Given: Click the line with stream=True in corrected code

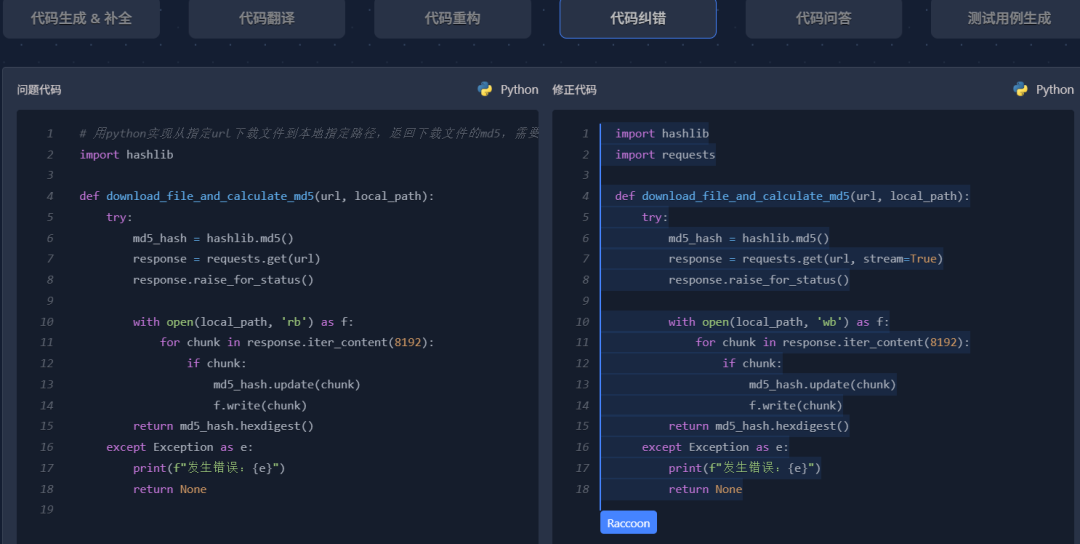Looking at the screenshot, I should pyautogui.click(x=805, y=259).
